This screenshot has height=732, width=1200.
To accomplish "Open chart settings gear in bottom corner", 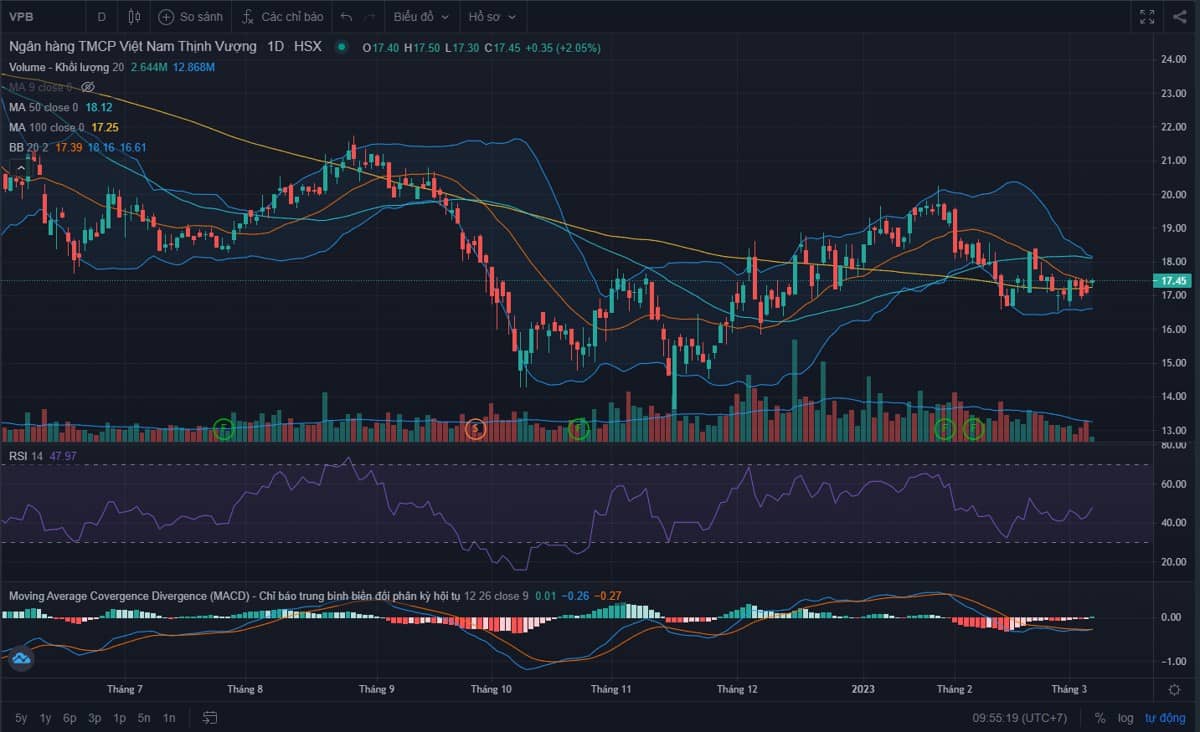I will click(x=1175, y=689).
